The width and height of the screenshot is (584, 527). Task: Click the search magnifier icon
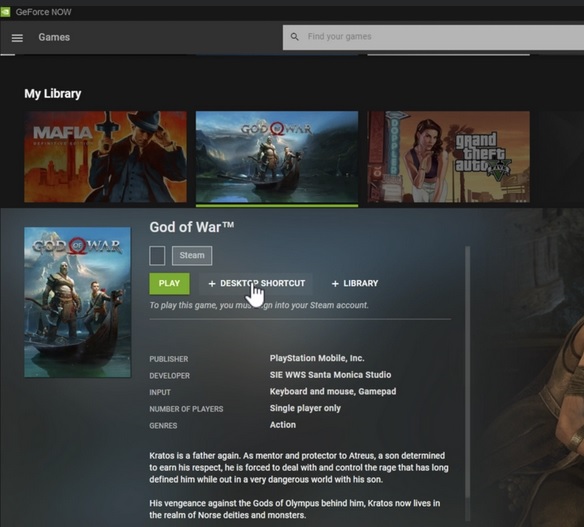pyautogui.click(x=295, y=37)
